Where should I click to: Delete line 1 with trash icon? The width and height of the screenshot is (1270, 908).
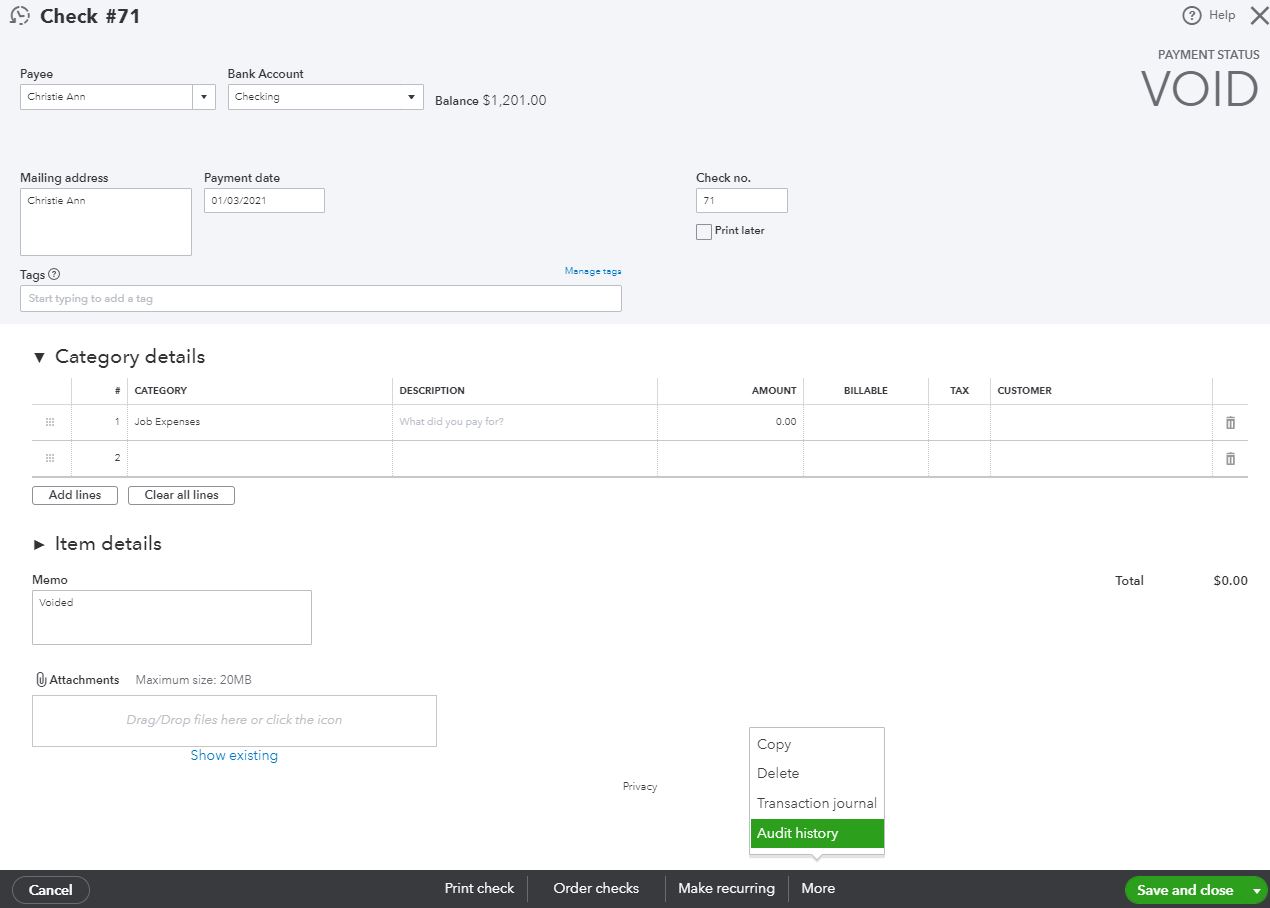coord(1230,423)
